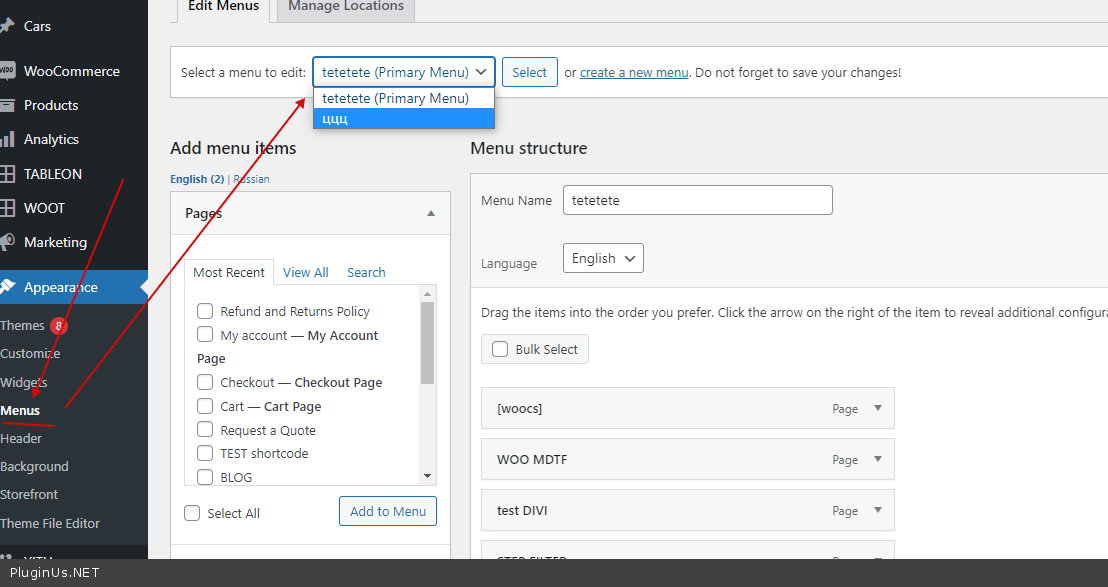Expand the [woocs] menu item arrow
This screenshot has width=1108, height=587.
coord(878,408)
